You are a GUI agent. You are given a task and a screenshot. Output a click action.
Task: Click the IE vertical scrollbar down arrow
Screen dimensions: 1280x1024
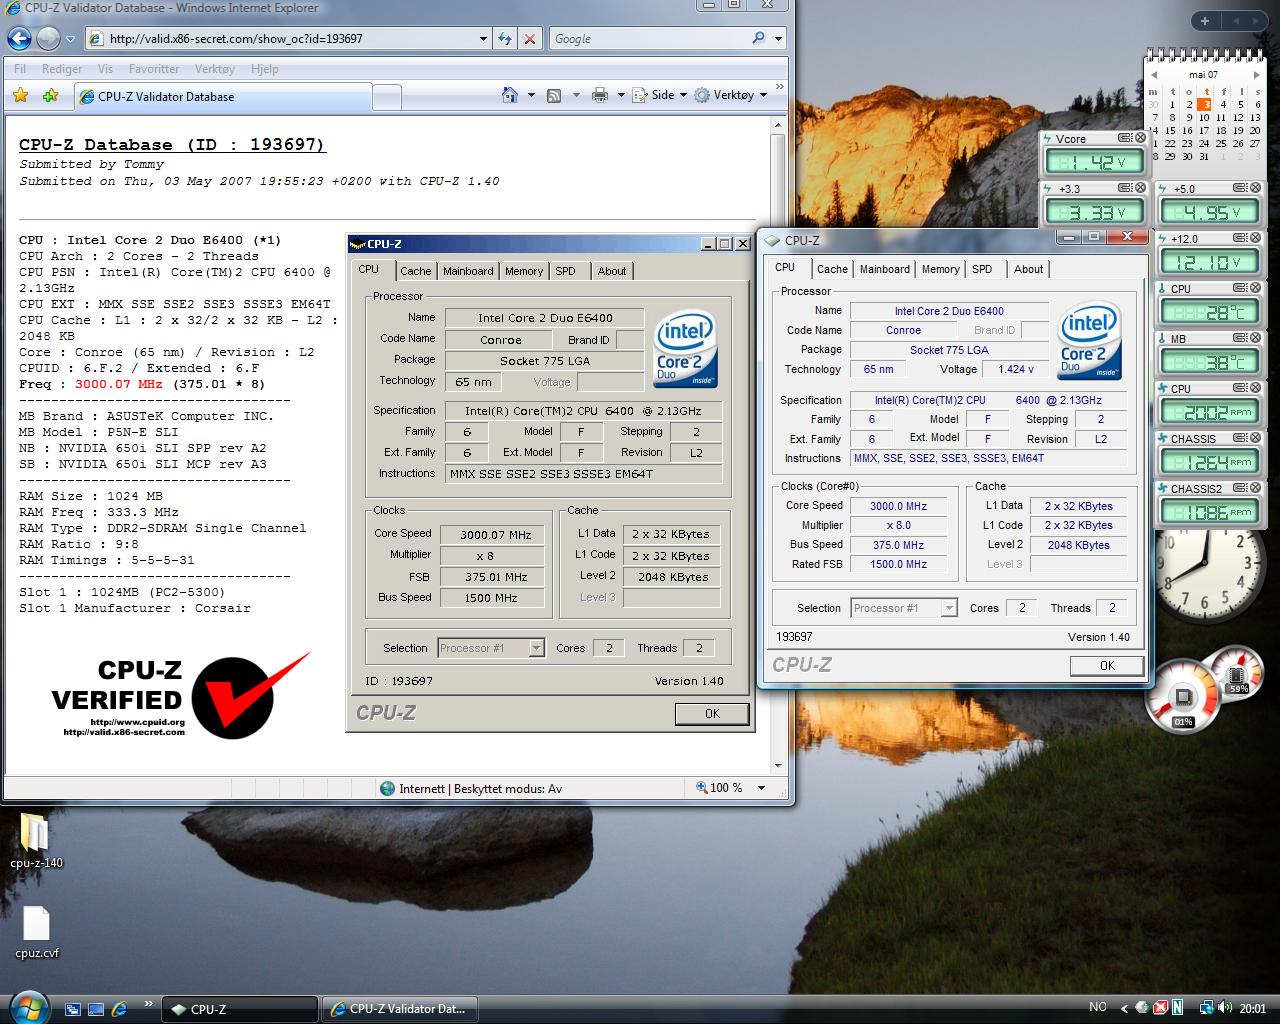[x=779, y=766]
